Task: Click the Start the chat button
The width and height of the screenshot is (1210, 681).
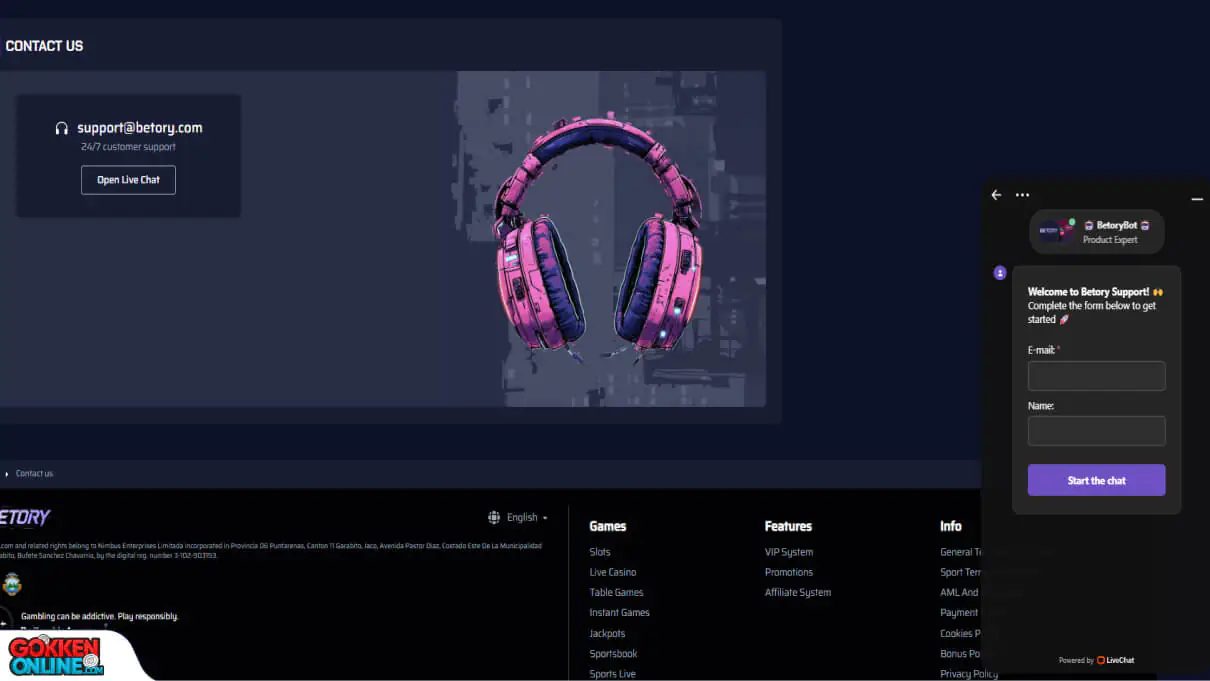Action: pos(1096,480)
